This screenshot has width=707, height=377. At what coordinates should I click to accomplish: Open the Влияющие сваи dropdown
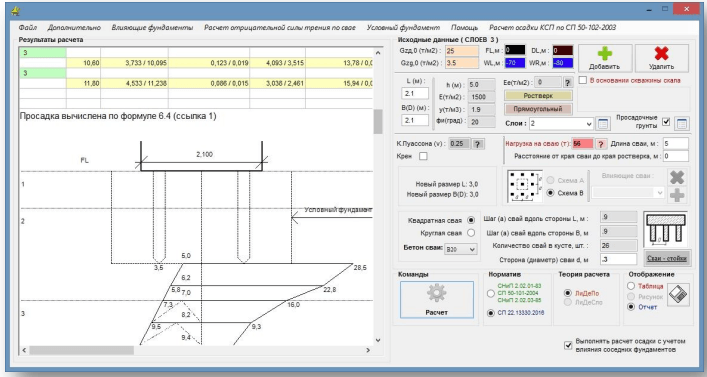pos(628,193)
